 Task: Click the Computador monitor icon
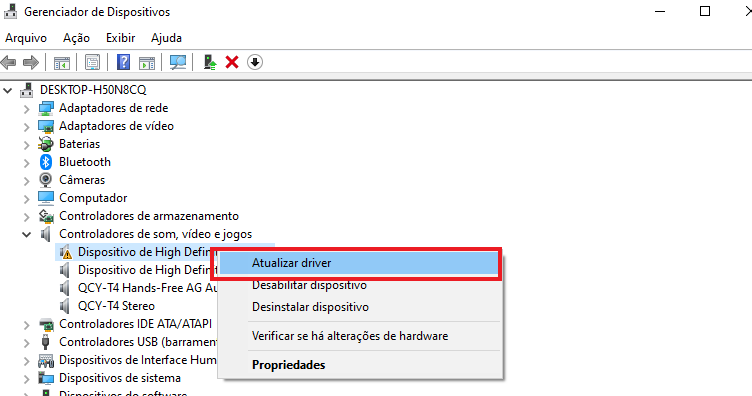46,198
